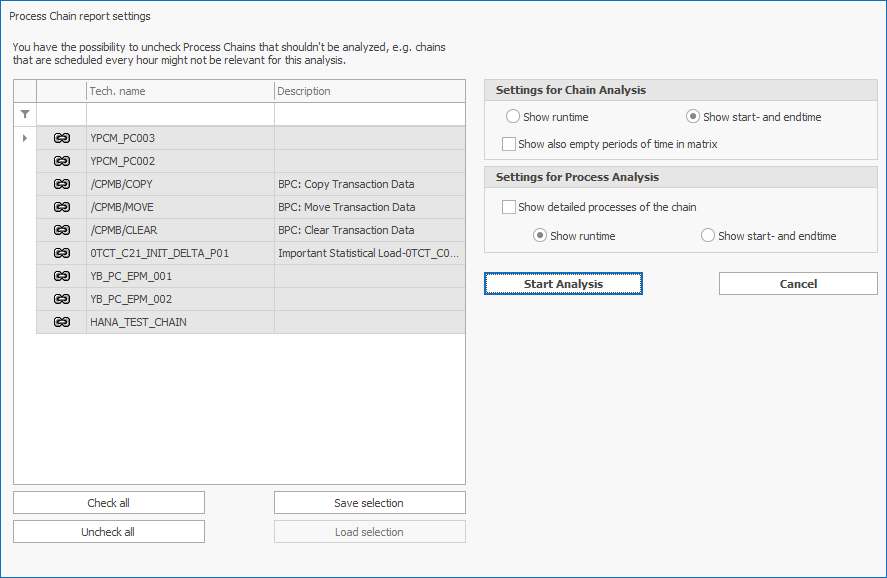Sort by the Tech. name column header

tap(180, 91)
